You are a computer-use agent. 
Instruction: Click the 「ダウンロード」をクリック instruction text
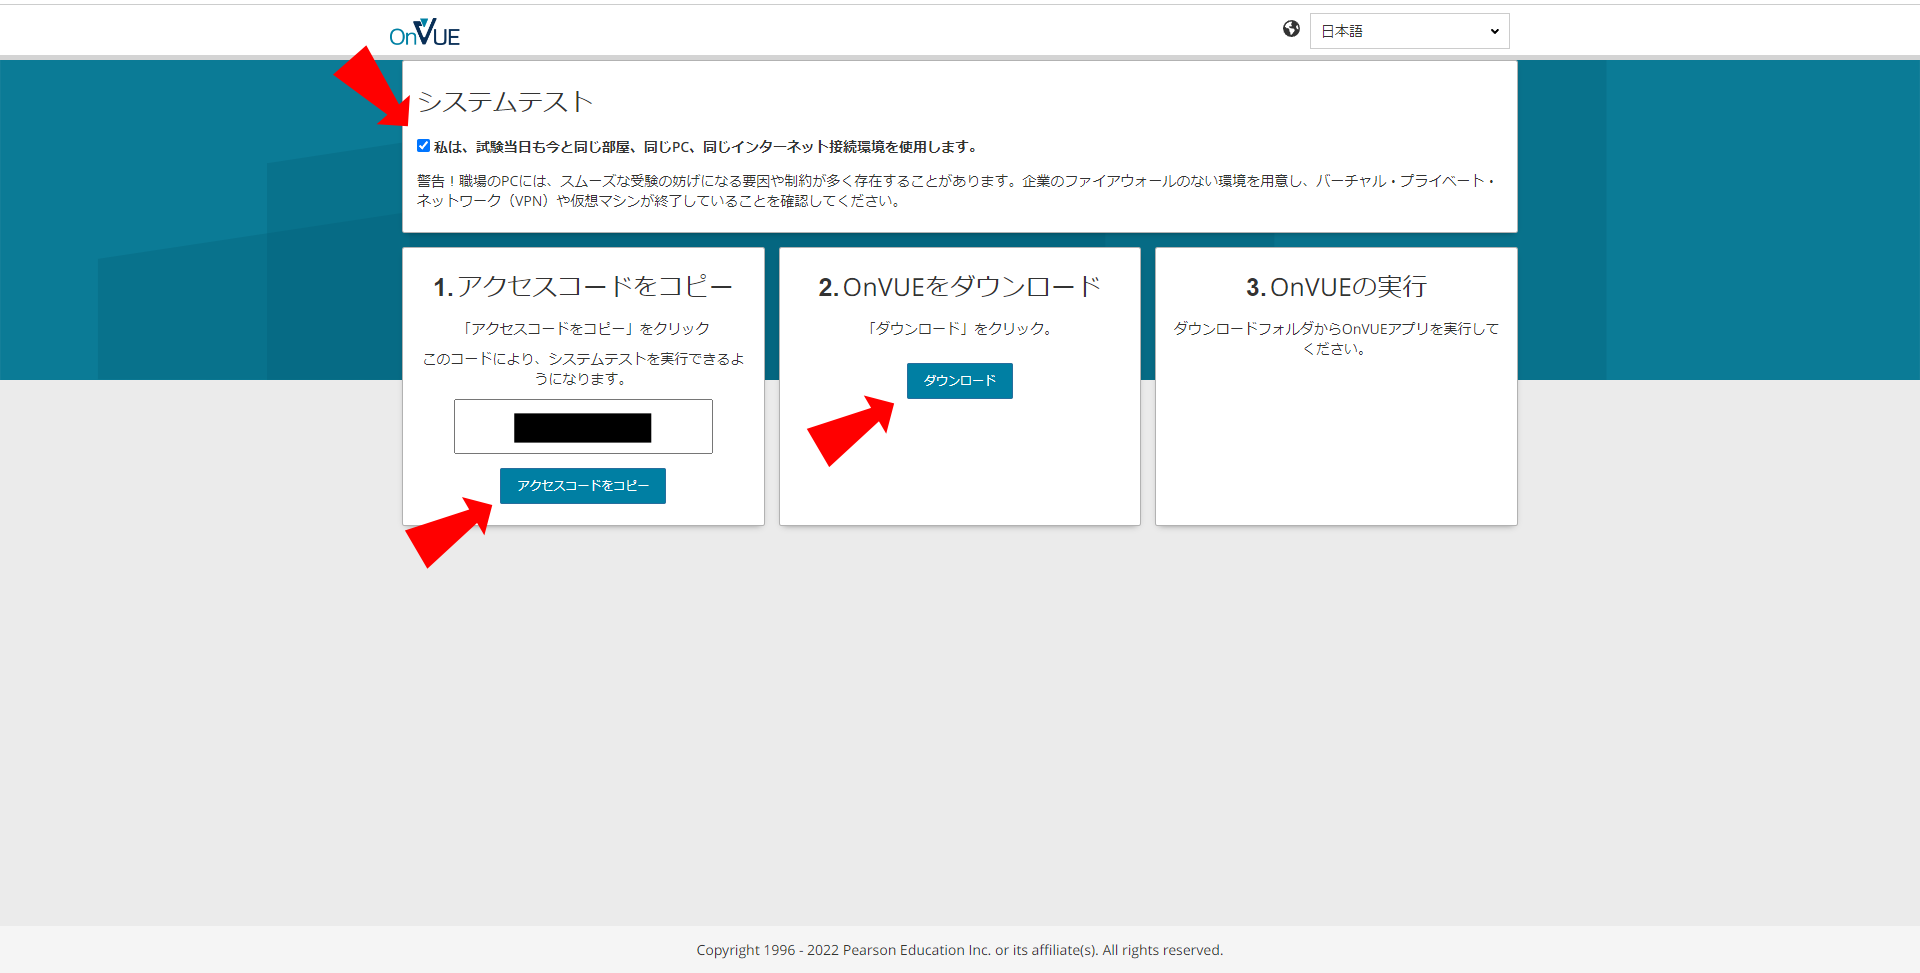[x=960, y=329]
